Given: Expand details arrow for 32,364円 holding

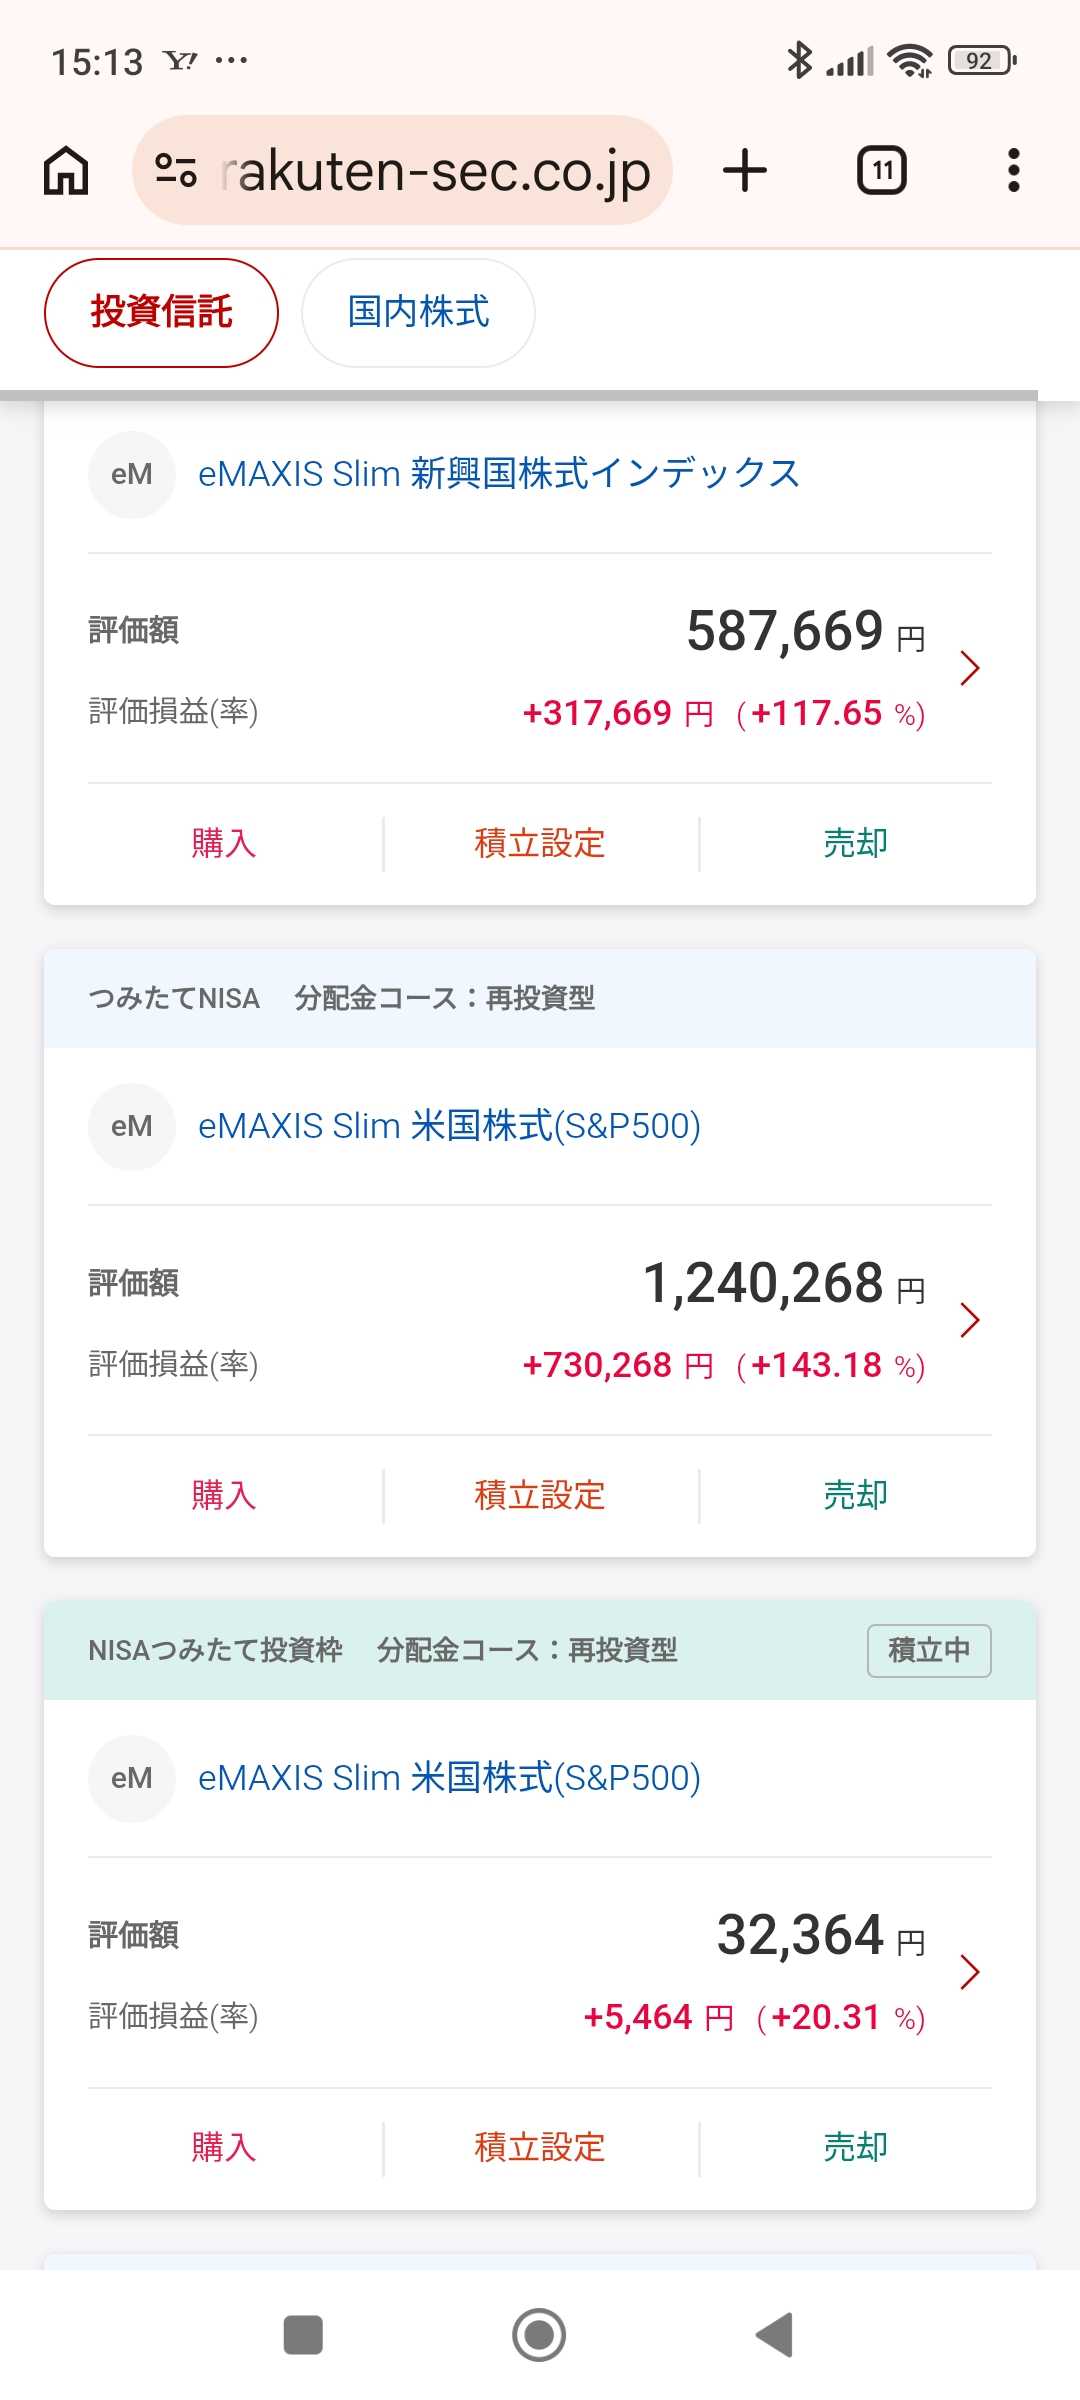Looking at the screenshot, I should pyautogui.click(x=969, y=1972).
